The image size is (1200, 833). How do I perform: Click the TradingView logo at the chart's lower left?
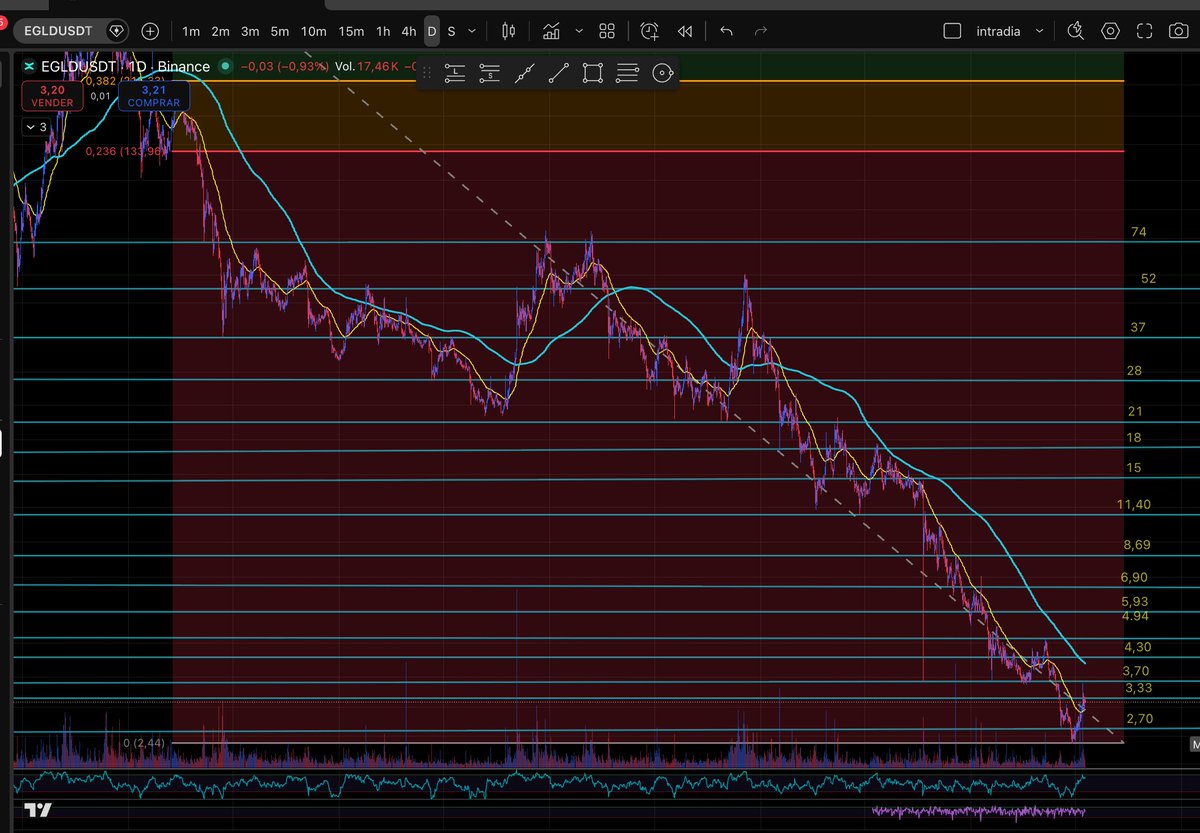coord(38,809)
